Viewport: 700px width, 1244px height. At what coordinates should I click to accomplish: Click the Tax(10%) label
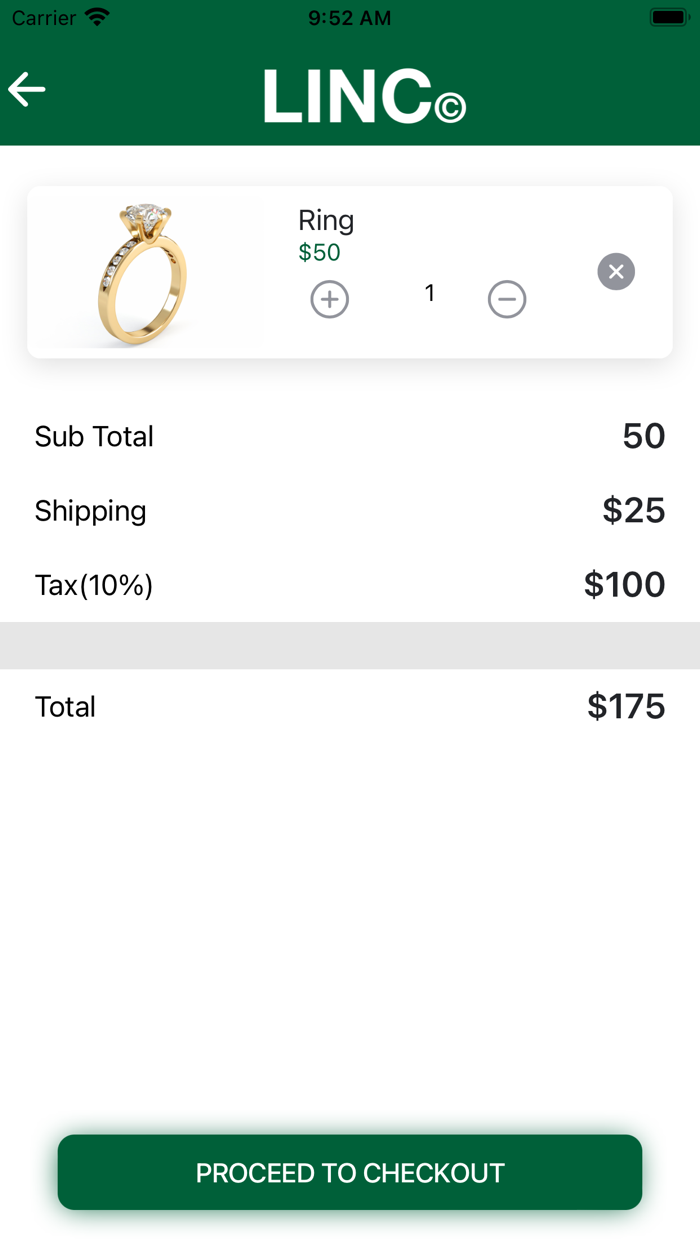[93, 585]
